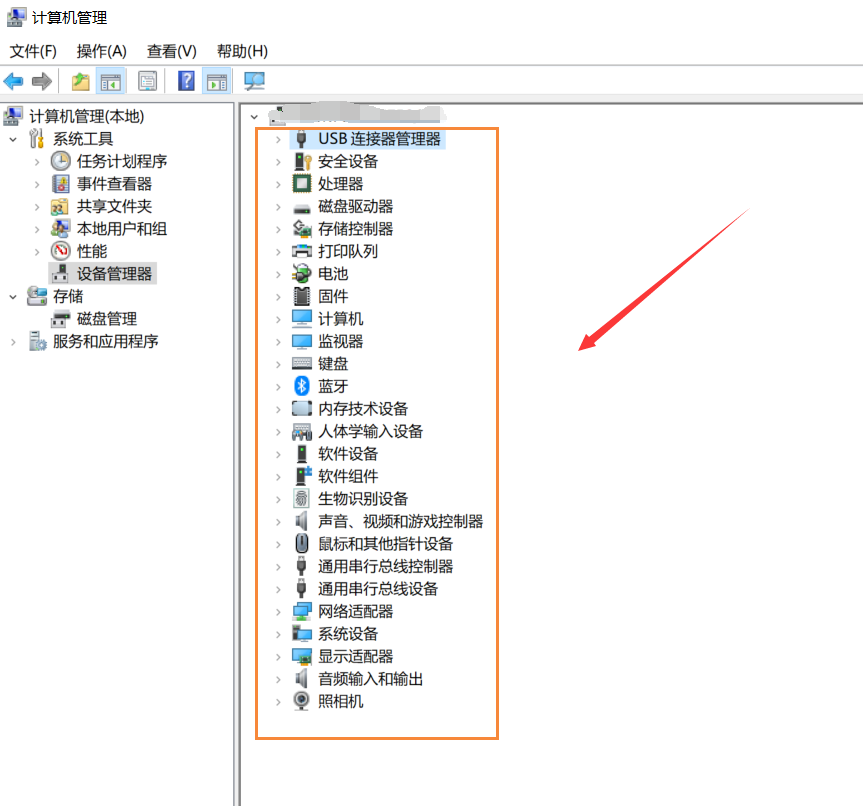Click the scan for hardware changes icon

pyautogui.click(x=253, y=81)
